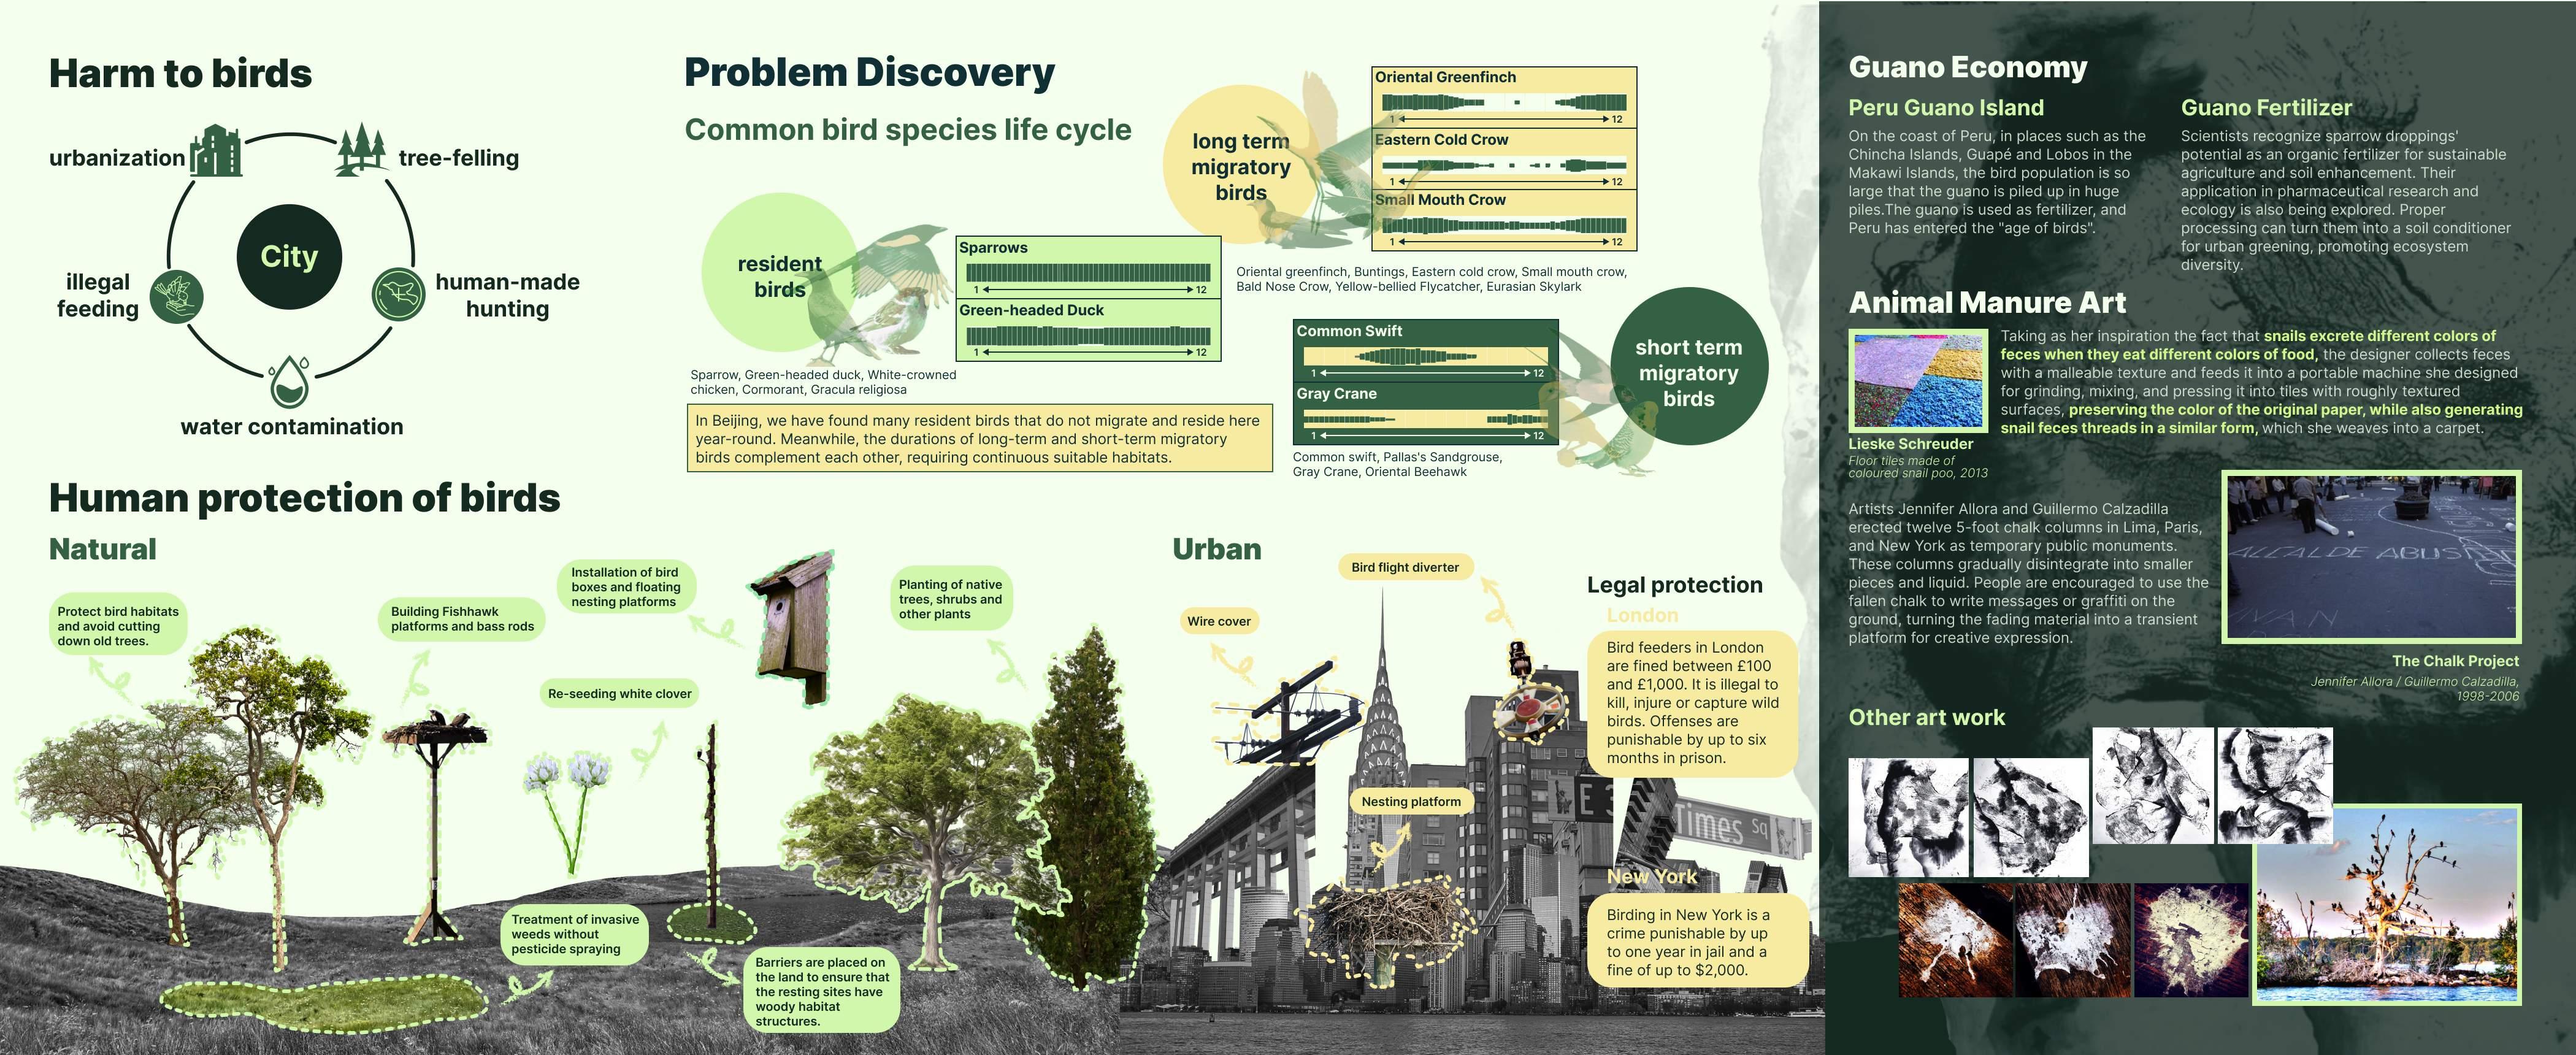Viewport: 2576px width, 1055px height.
Task: Click the human-made hunting bird icon
Action: click(398, 294)
